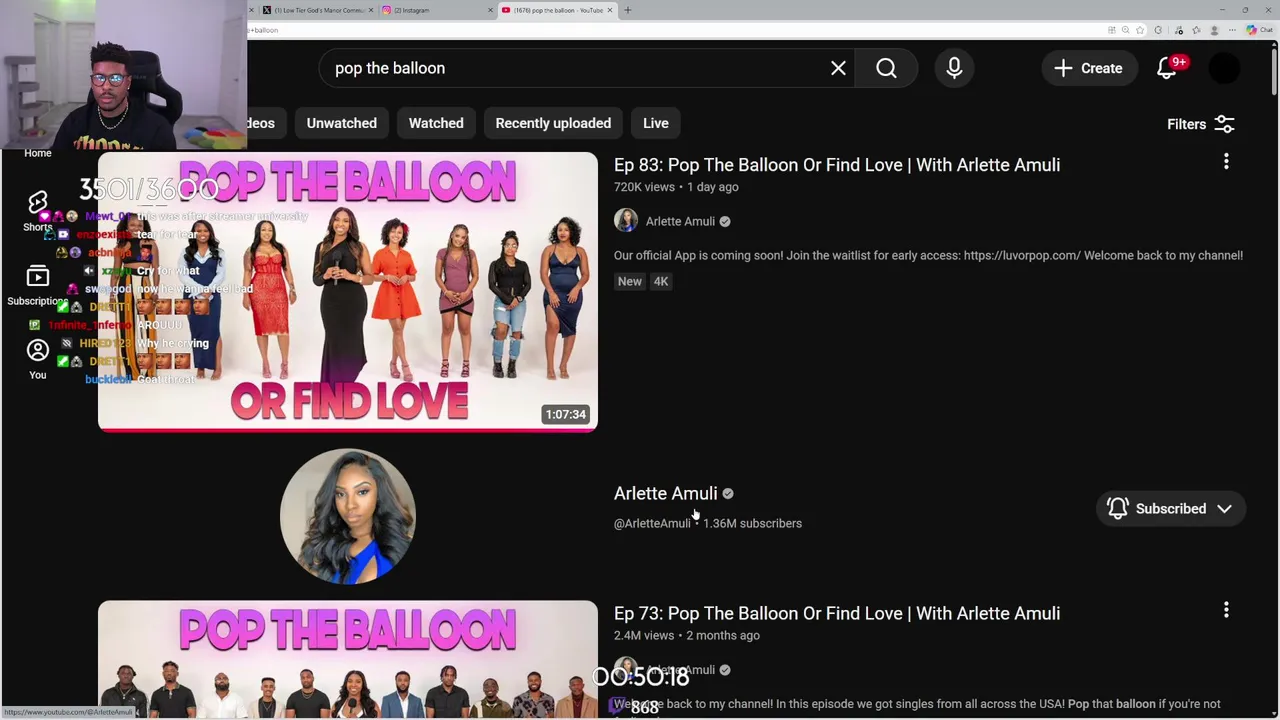The width and height of the screenshot is (1280, 720).
Task: Expand the Subscribed notification dropdown
Action: point(1171,508)
